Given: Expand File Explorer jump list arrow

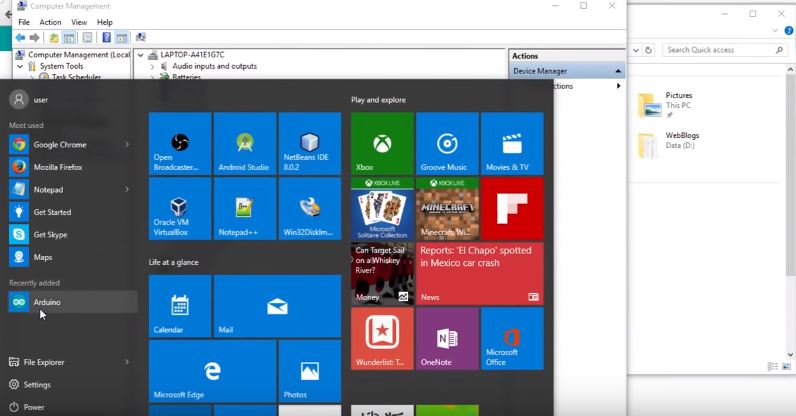Looking at the screenshot, I should tap(127, 362).
